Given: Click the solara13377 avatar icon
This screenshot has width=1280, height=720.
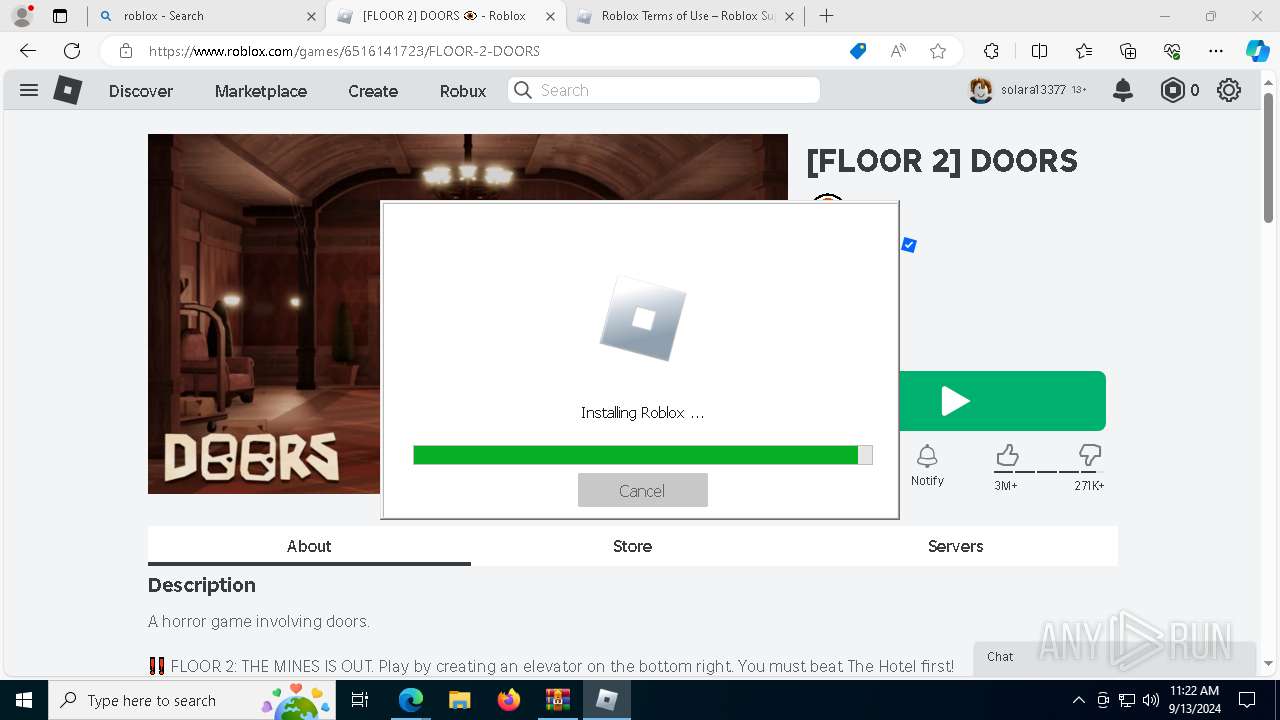Looking at the screenshot, I should coord(980,90).
